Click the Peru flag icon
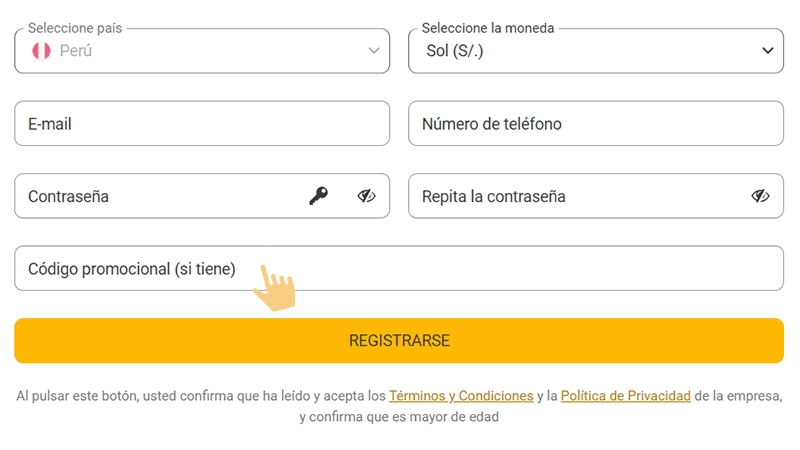This screenshot has width=800, height=450. tap(41, 51)
